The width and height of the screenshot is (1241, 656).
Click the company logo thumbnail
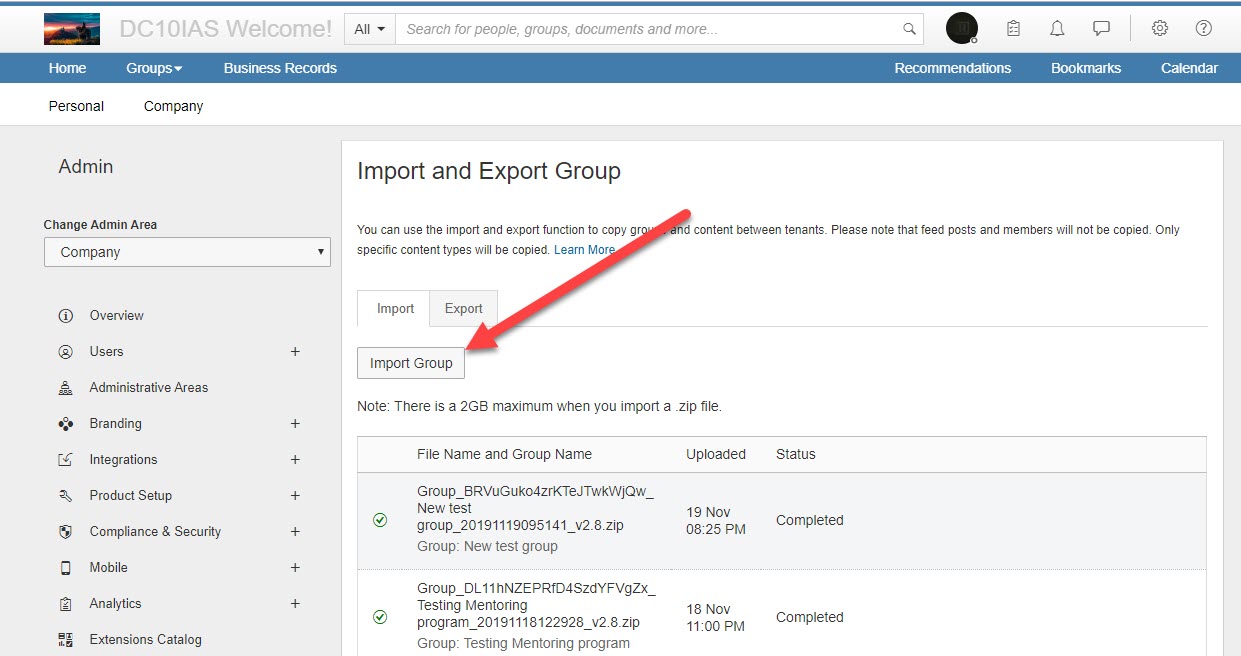click(72, 29)
